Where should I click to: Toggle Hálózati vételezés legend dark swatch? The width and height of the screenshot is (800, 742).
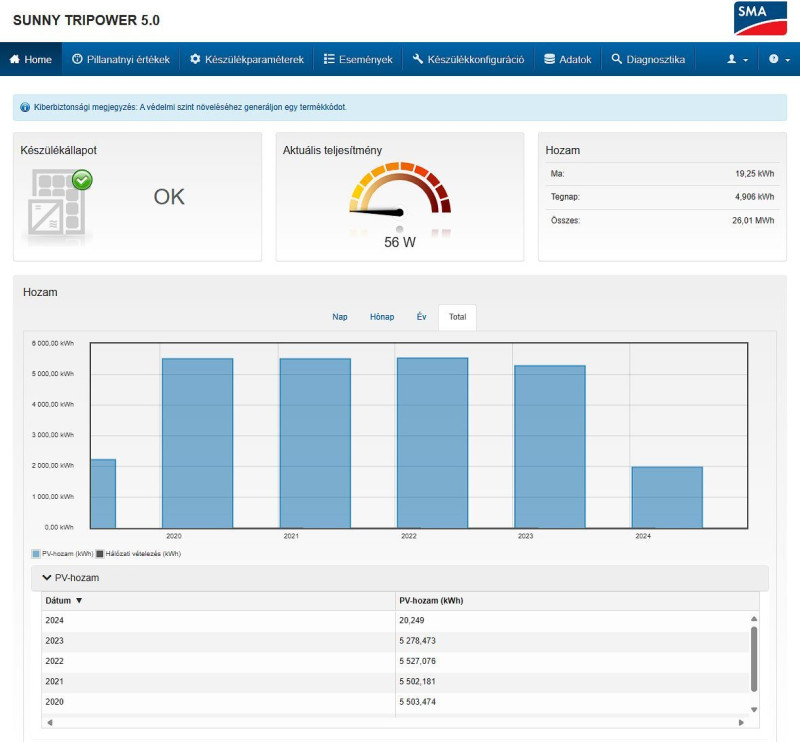coord(100,554)
